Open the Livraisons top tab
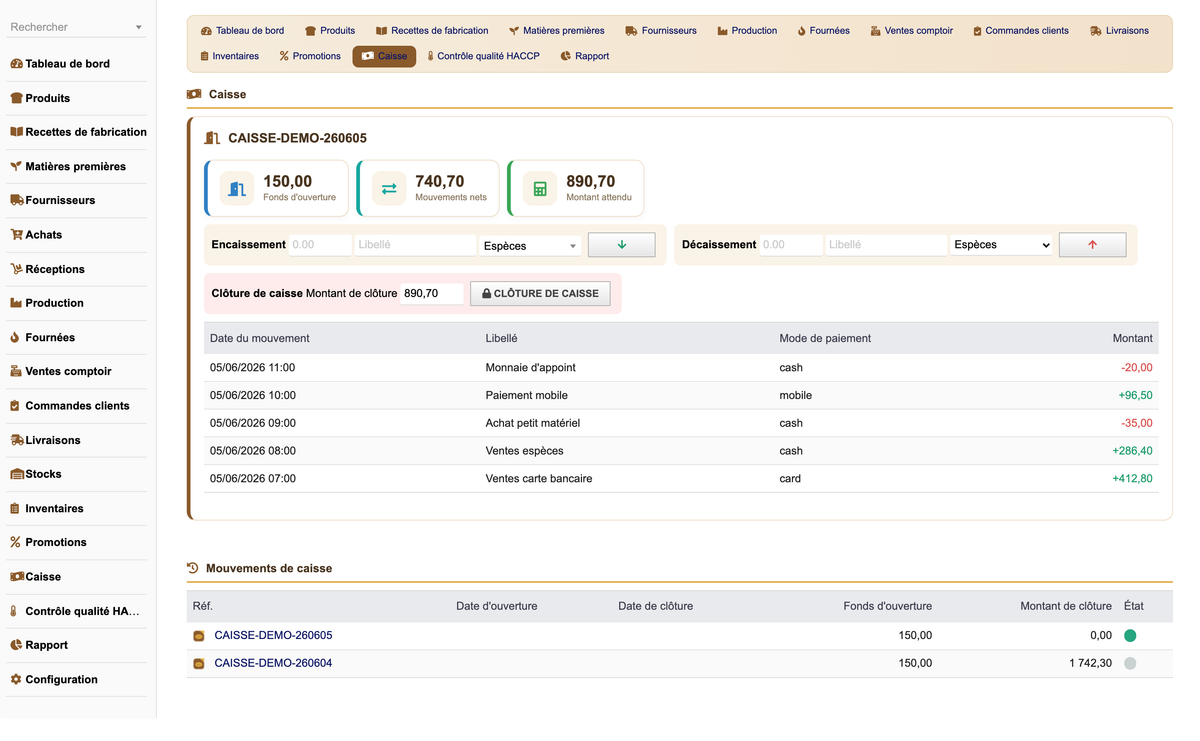 1120,31
